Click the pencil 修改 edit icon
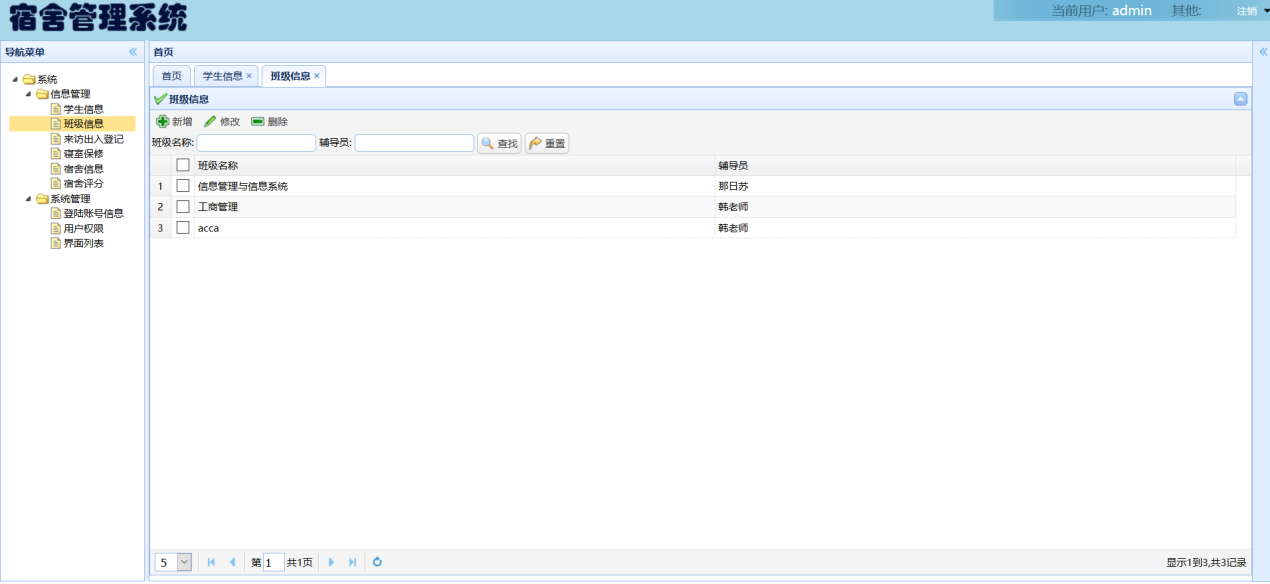Image resolution: width=1270 pixels, height=584 pixels. coord(210,121)
